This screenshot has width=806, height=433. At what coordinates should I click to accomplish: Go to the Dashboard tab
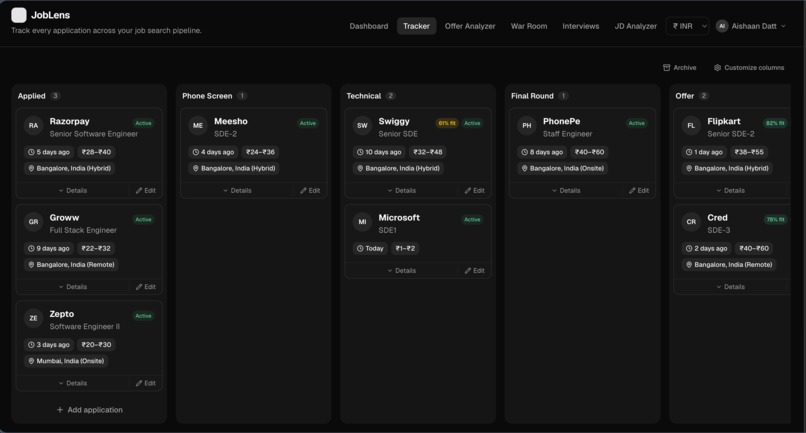(x=369, y=26)
